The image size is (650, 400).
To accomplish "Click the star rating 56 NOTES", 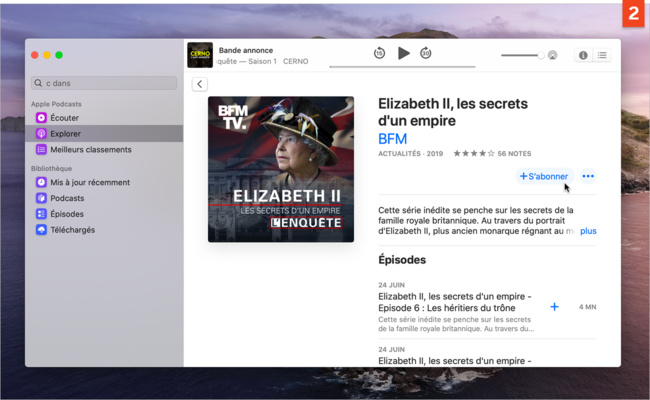I will [x=492, y=153].
